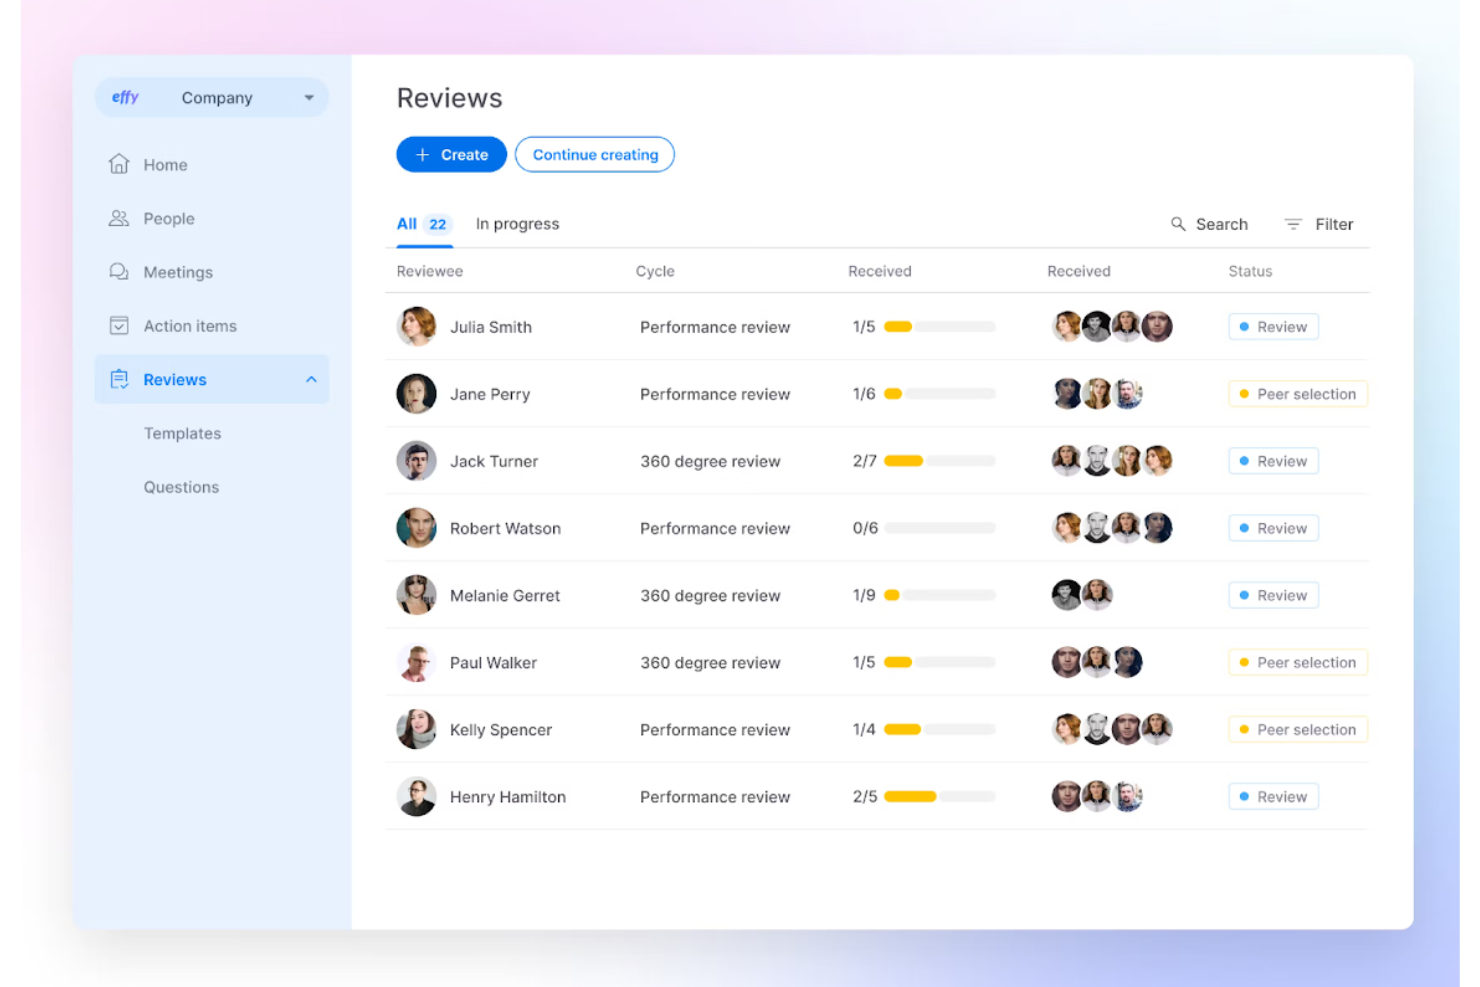Click the Status column header
This screenshot has width=1480, height=987.
click(1250, 271)
